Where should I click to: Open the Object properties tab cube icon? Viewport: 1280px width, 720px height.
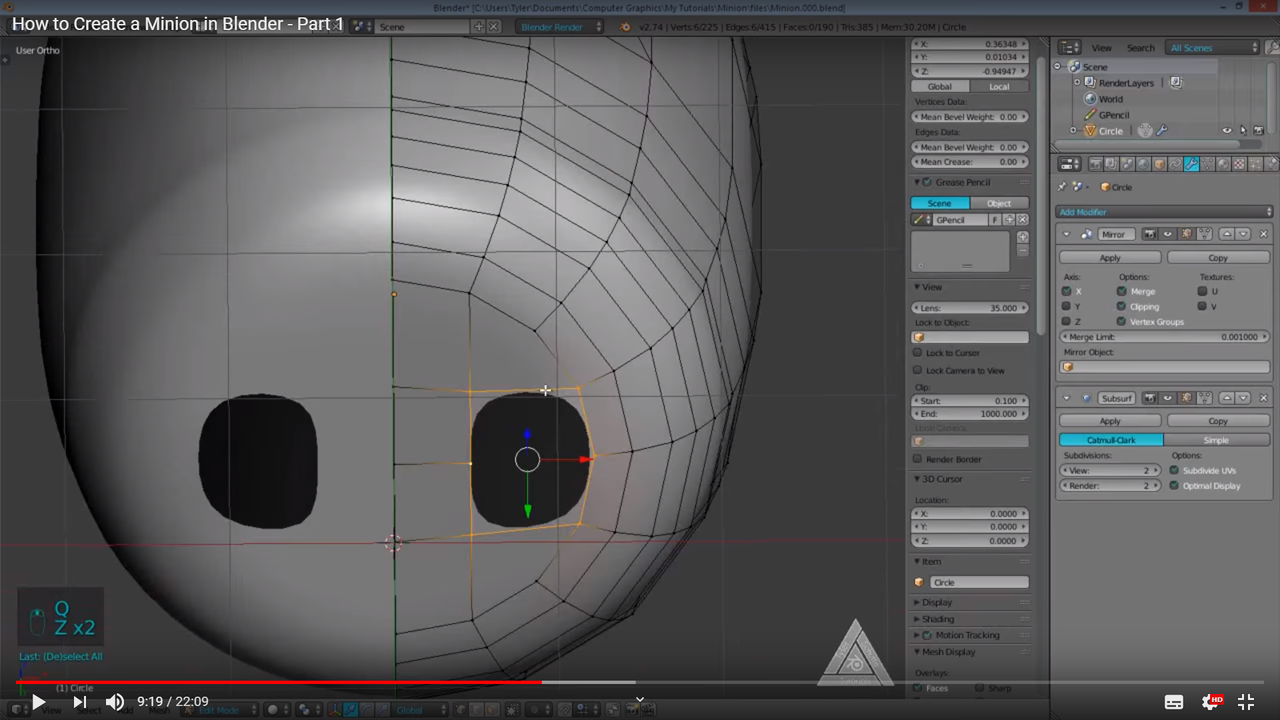pos(1160,164)
